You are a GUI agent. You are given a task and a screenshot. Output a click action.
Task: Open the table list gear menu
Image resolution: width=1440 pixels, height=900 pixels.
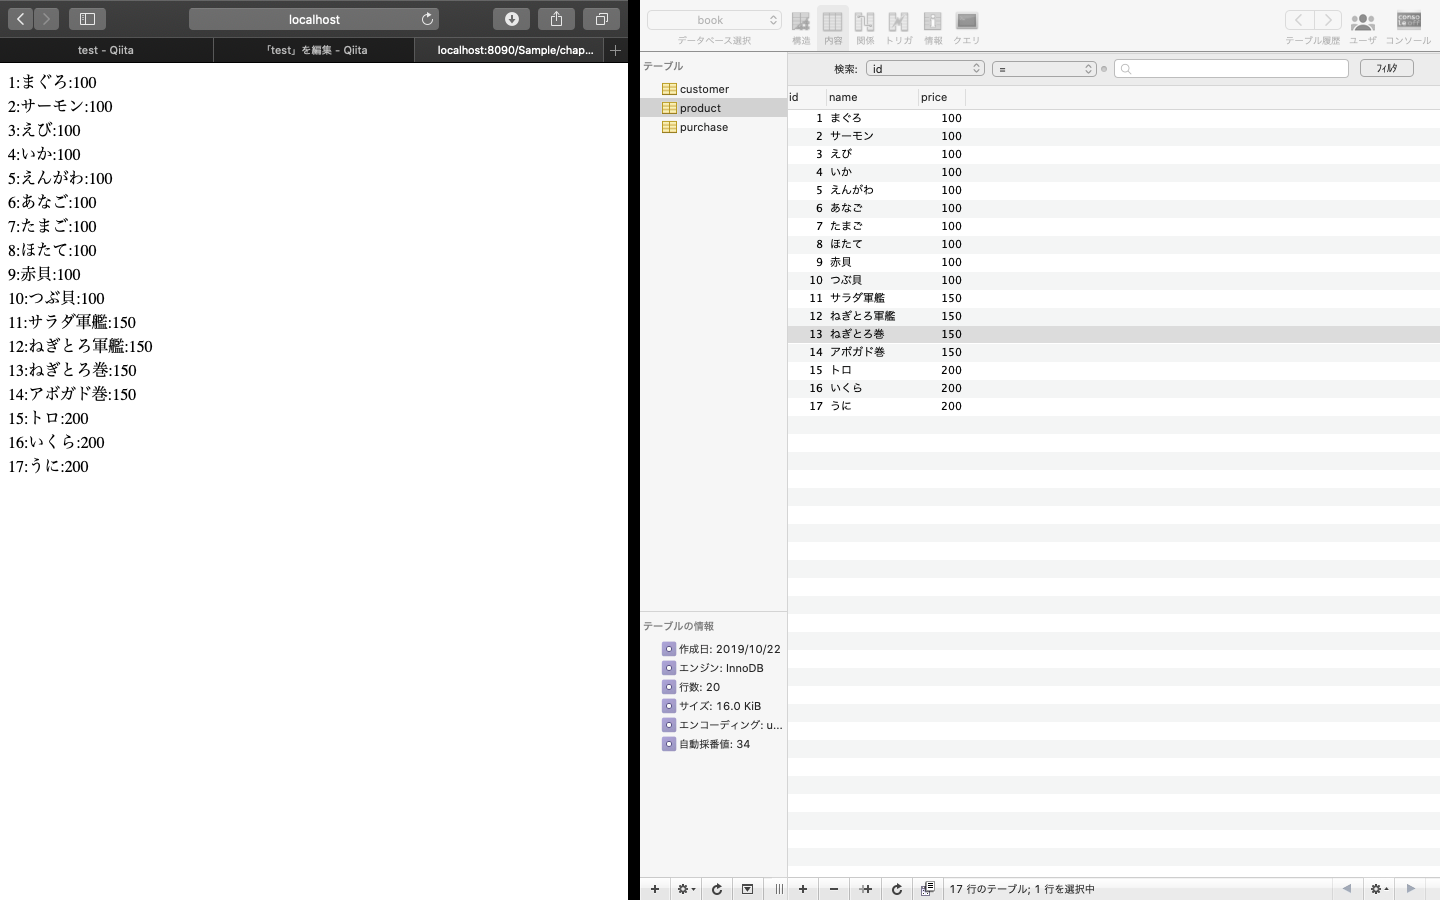(686, 889)
